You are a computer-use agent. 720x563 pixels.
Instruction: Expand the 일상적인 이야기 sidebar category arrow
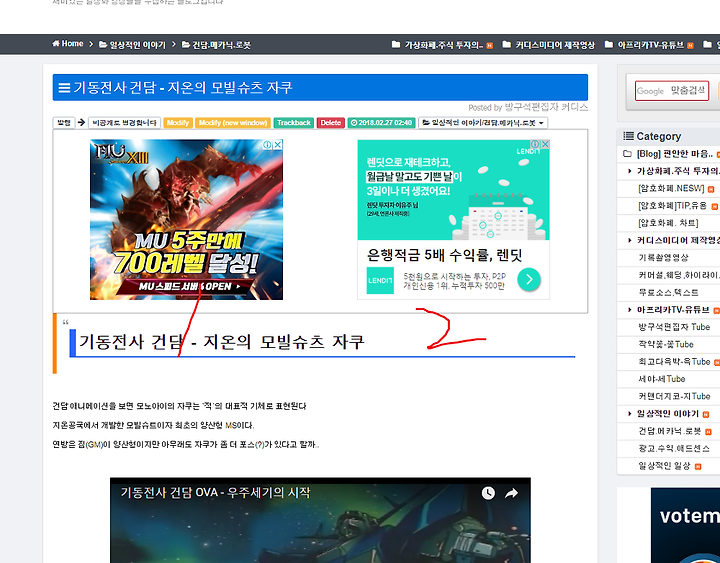(630, 414)
